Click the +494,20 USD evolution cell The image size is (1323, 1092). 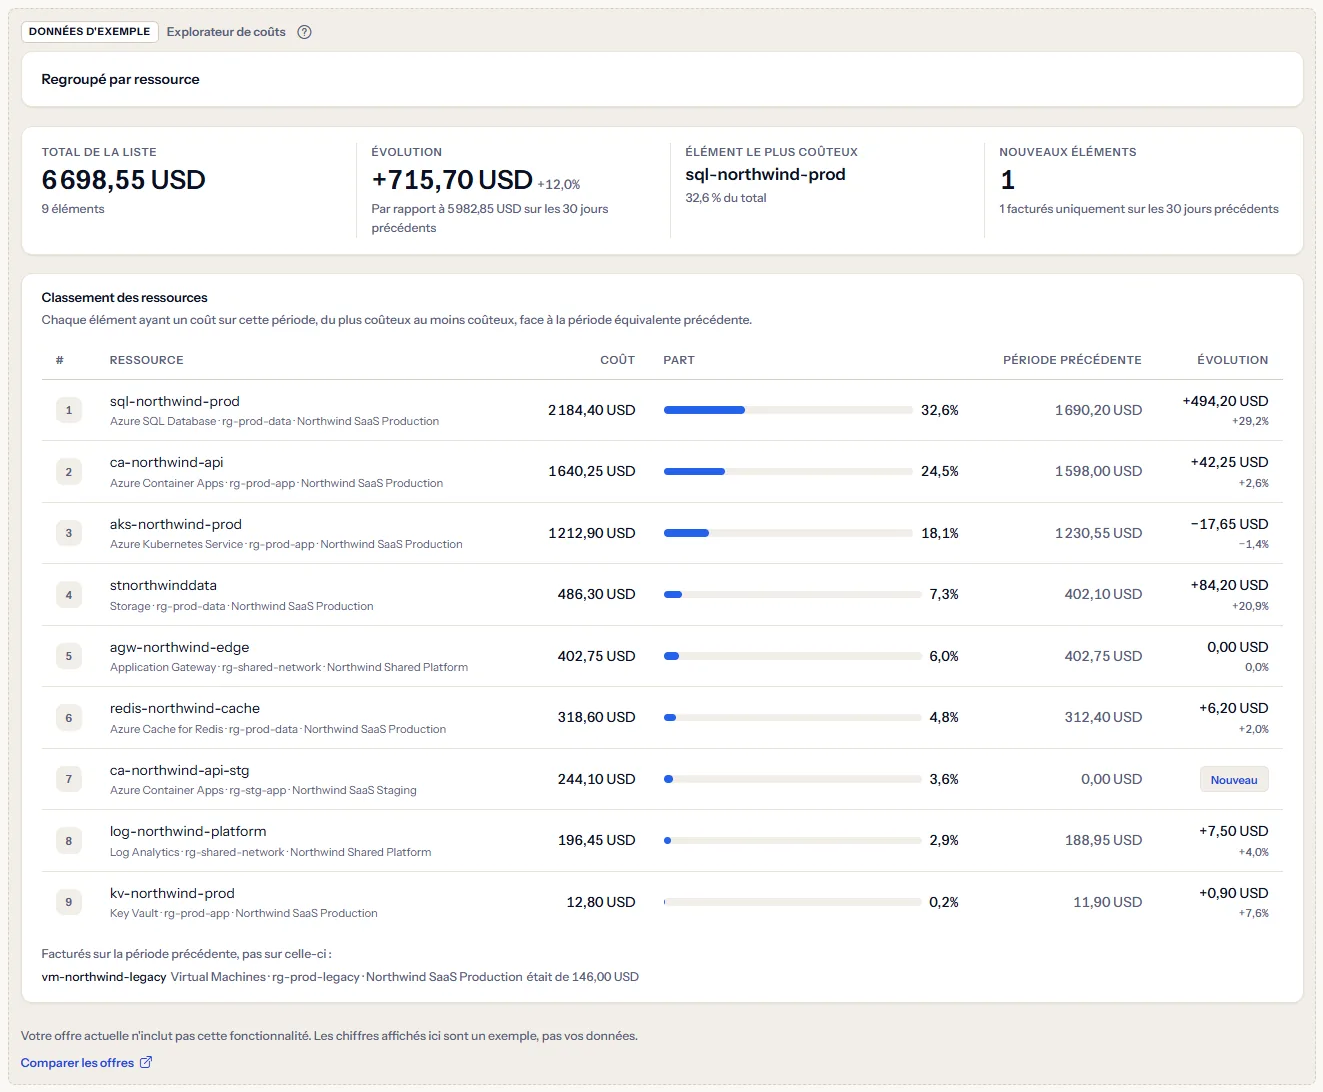coord(1225,401)
